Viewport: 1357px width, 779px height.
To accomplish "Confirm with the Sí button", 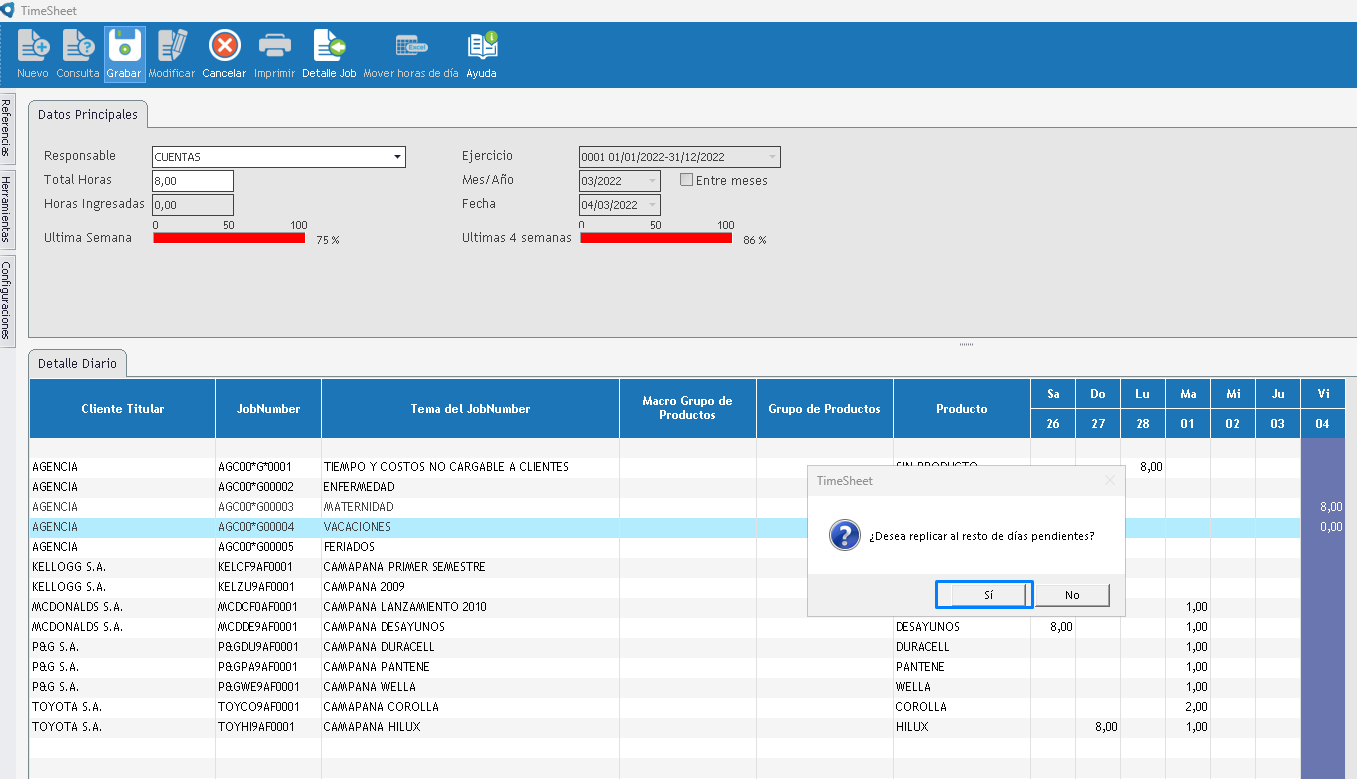I will pyautogui.click(x=988, y=595).
